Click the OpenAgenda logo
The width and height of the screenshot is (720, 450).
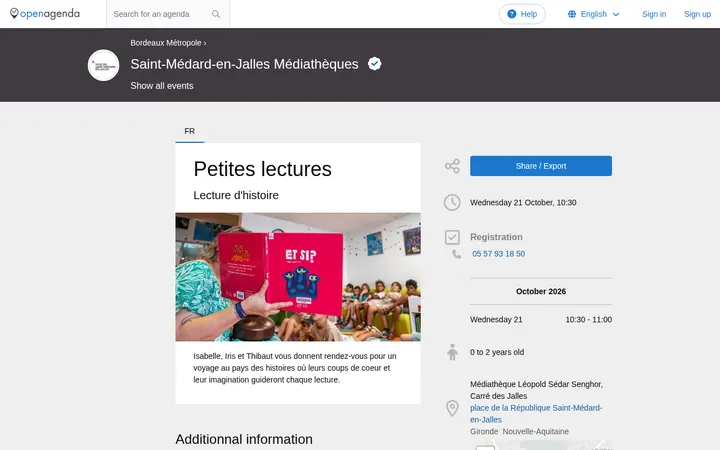45,14
